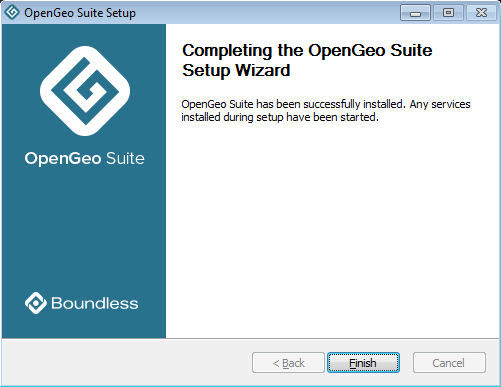Click the gray button bar background
This screenshot has height=387, width=501.
(x=127, y=363)
